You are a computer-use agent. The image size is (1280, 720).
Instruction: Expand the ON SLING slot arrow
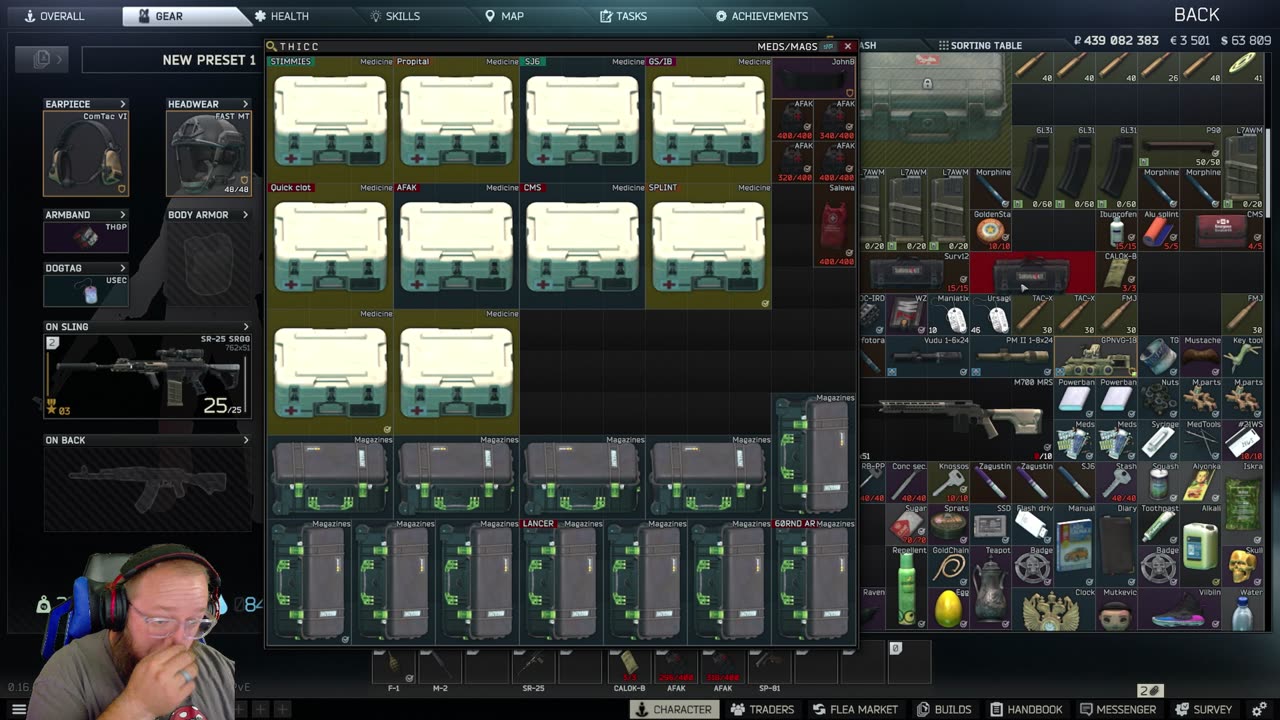point(245,326)
